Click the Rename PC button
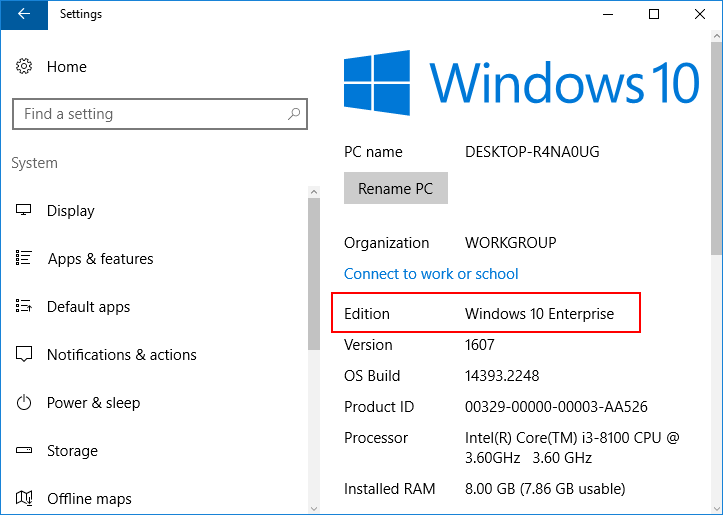The width and height of the screenshot is (723, 515). click(x=396, y=188)
